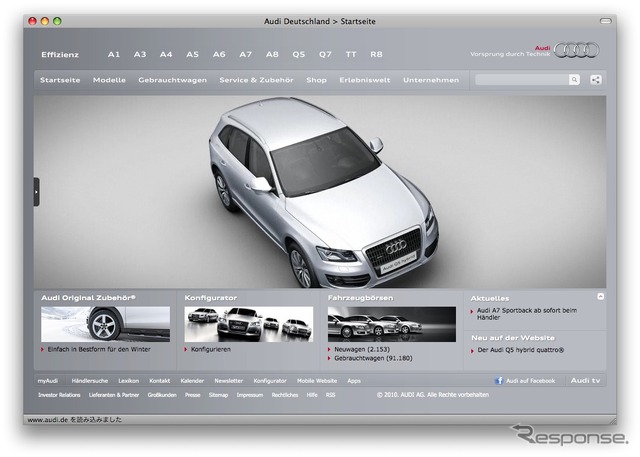Open the A8 model menu
This screenshot has height=457, width=640.
point(272,54)
